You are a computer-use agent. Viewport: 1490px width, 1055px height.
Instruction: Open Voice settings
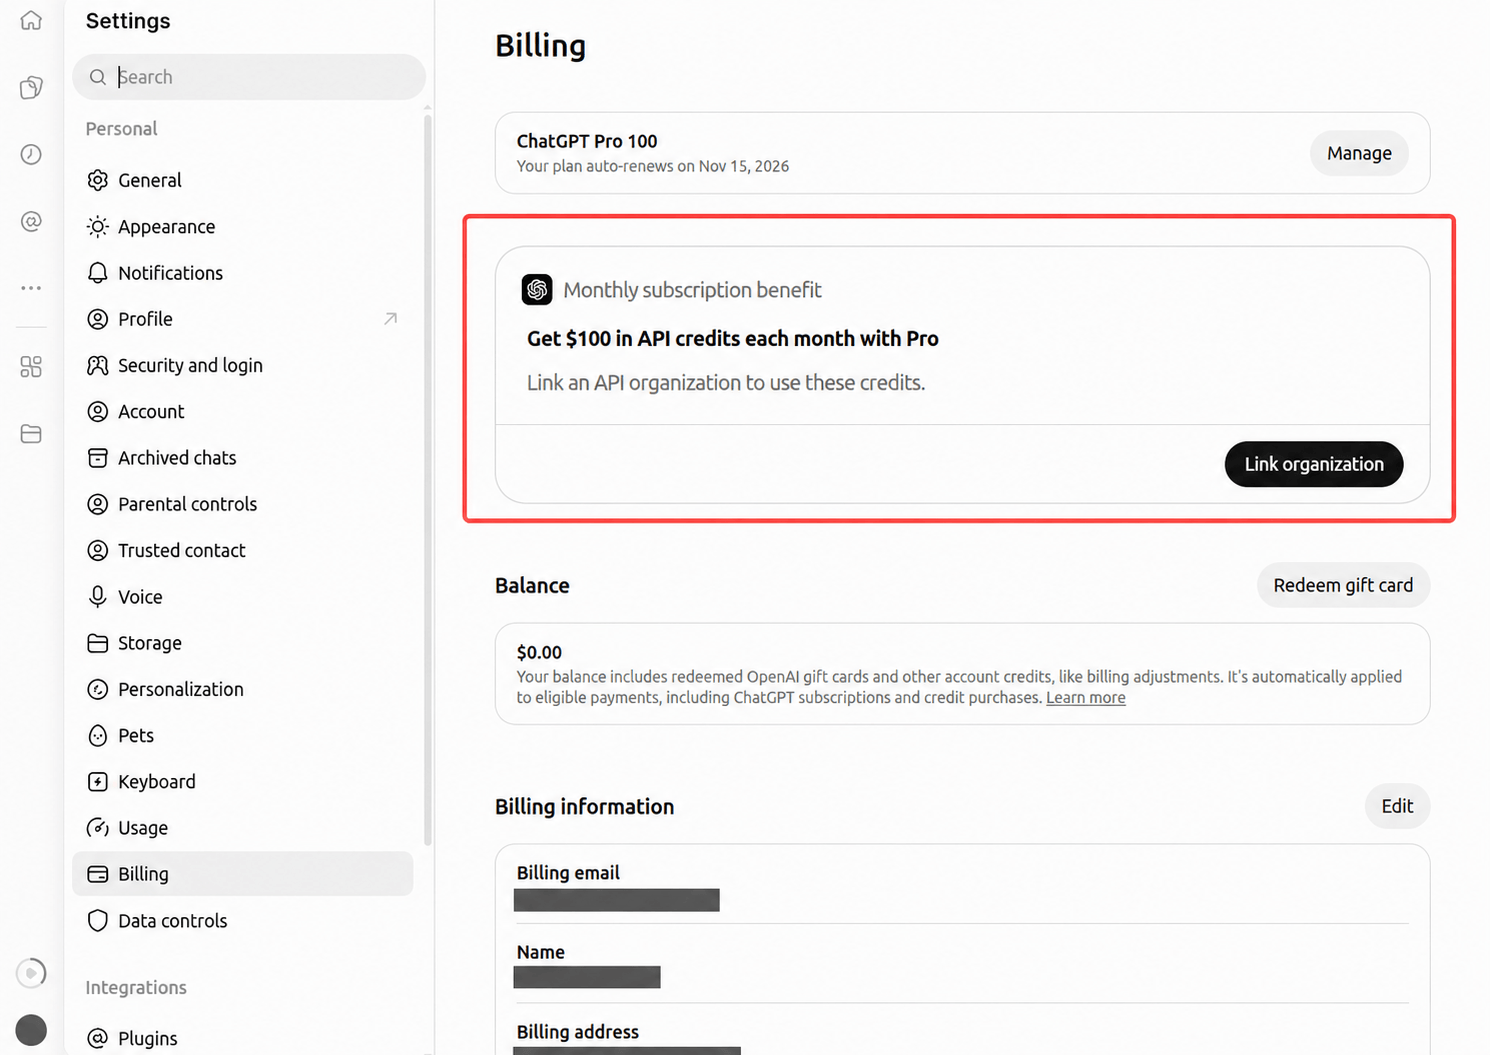point(243,597)
